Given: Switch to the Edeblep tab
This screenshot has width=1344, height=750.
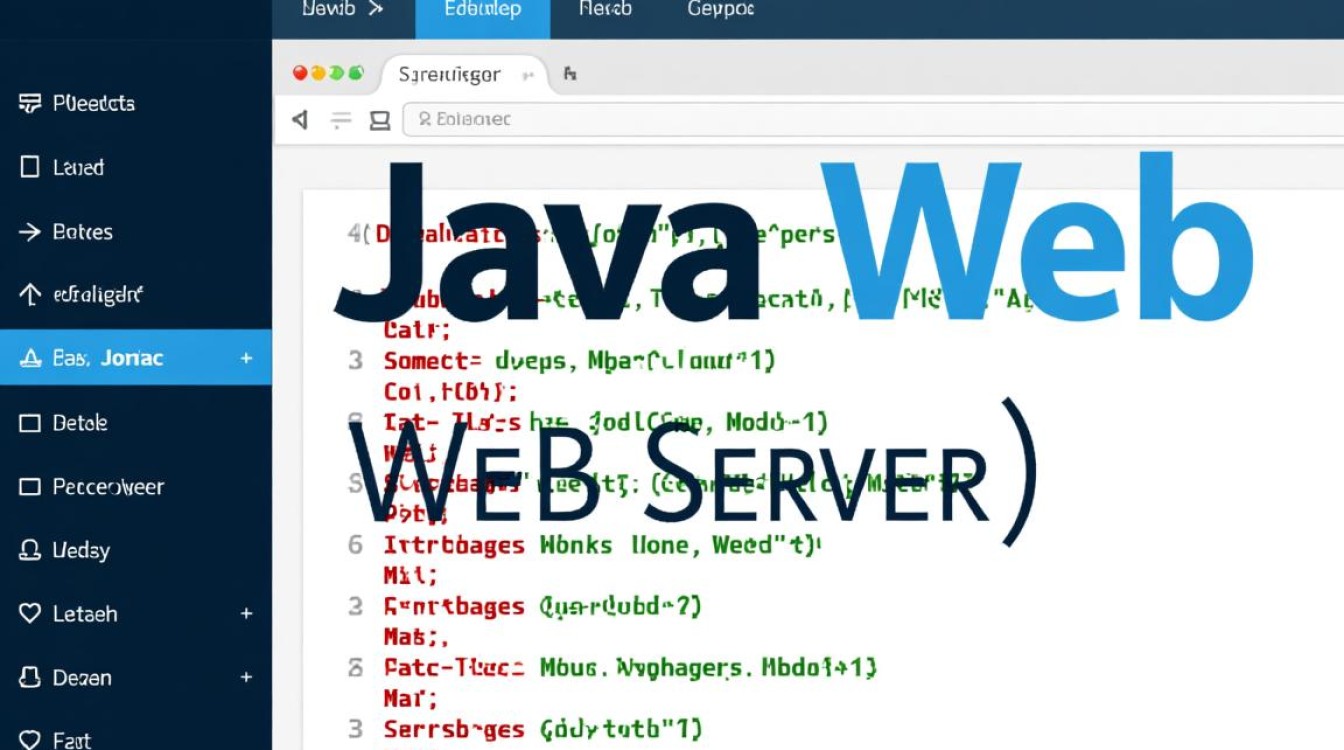Looking at the screenshot, I should click(x=481, y=18).
